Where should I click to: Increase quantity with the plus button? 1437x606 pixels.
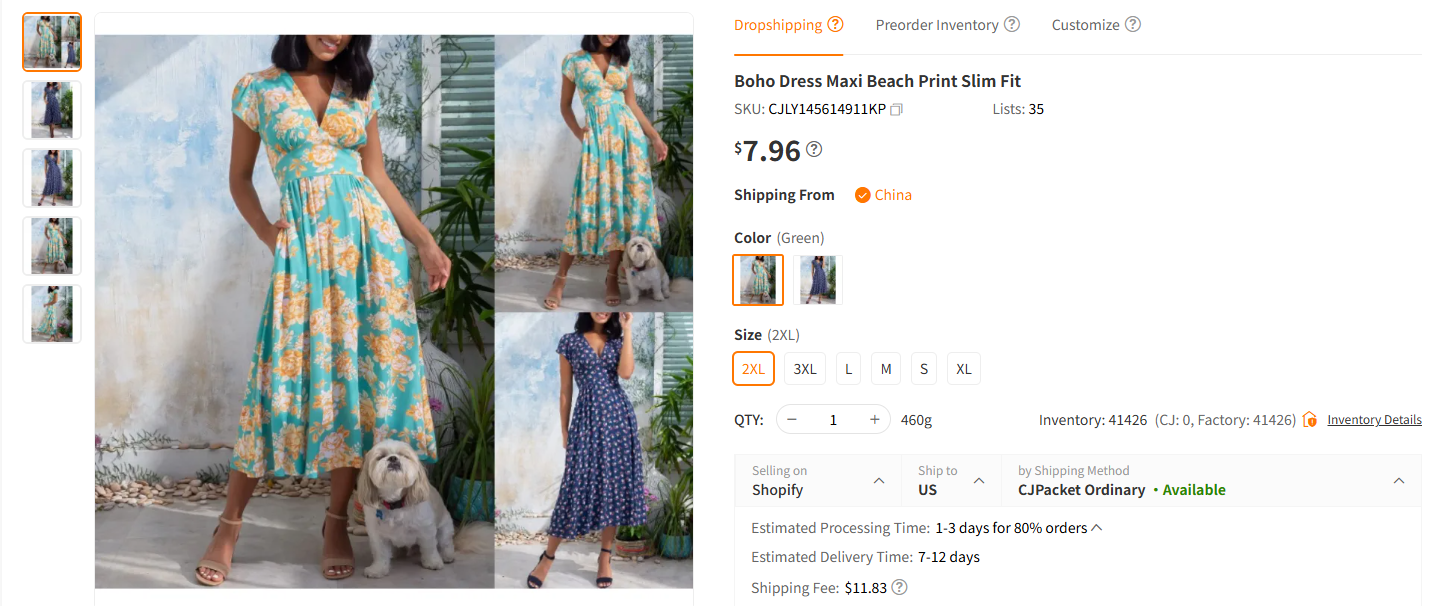(x=873, y=419)
